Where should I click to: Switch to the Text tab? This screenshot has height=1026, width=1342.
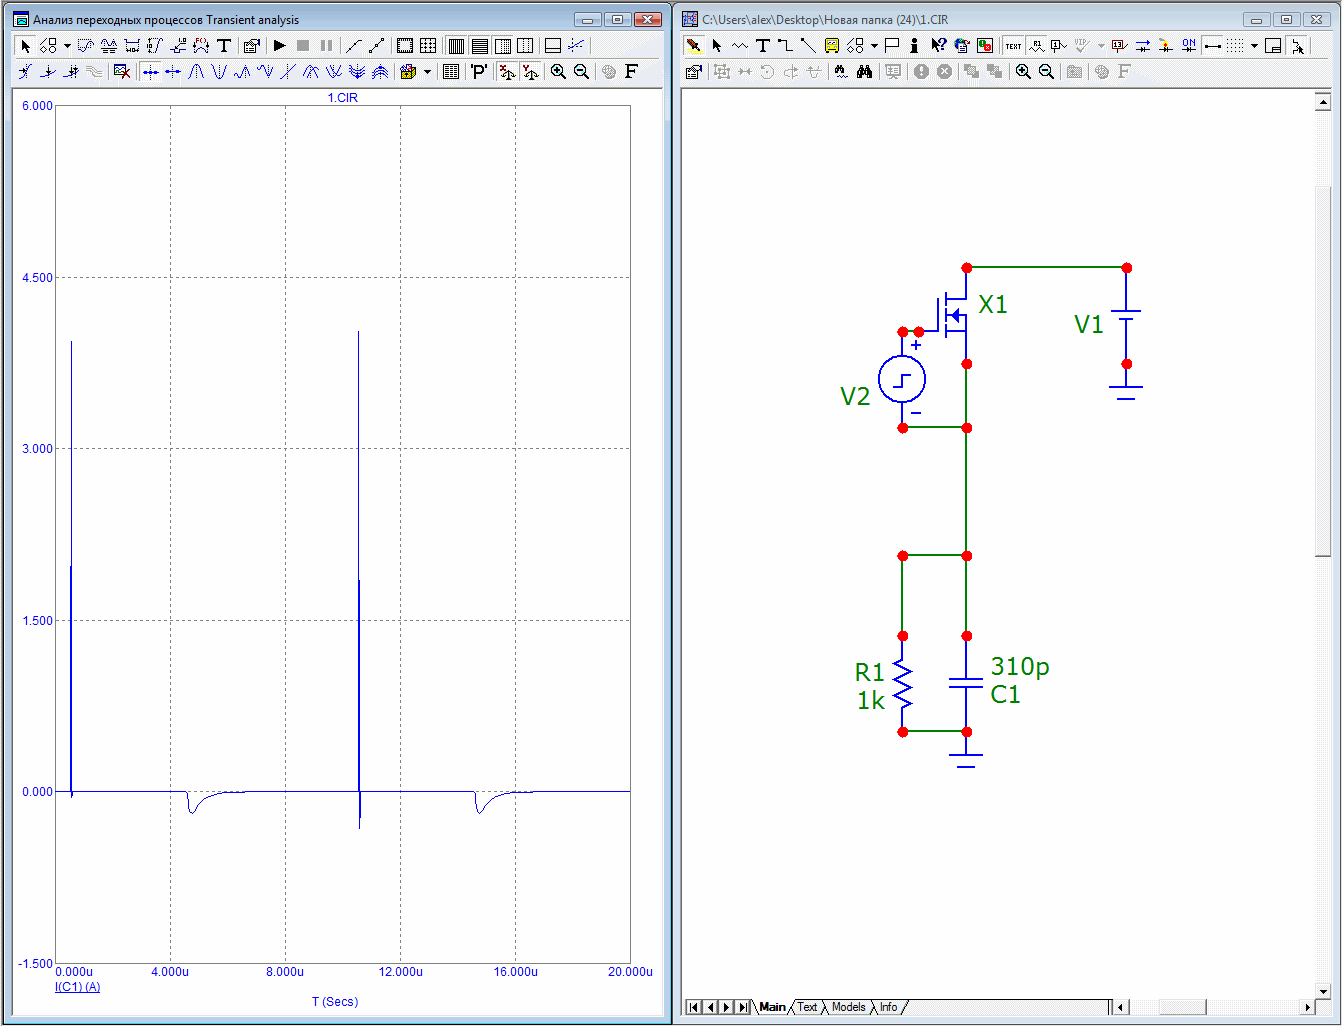[x=807, y=1007]
